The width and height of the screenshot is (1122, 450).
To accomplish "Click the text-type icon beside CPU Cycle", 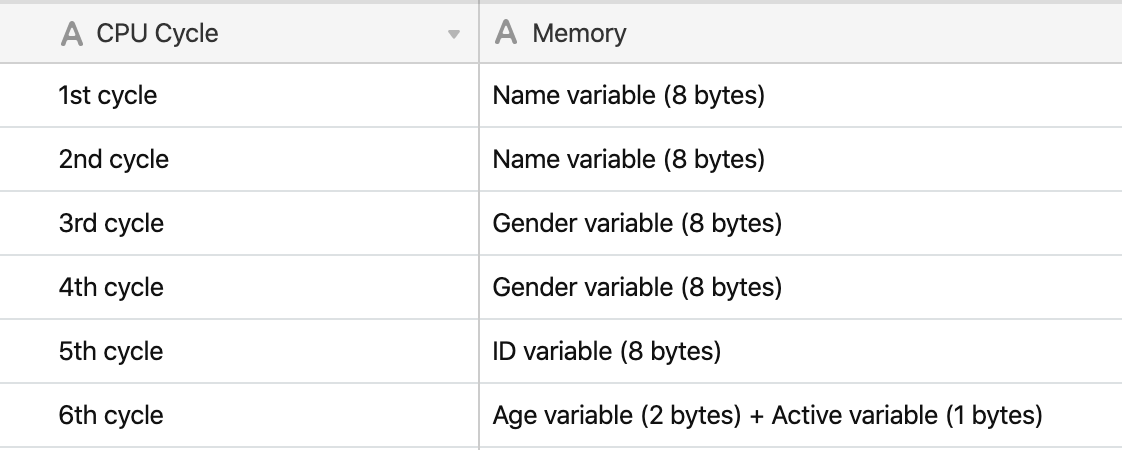I will pyautogui.click(x=72, y=34).
